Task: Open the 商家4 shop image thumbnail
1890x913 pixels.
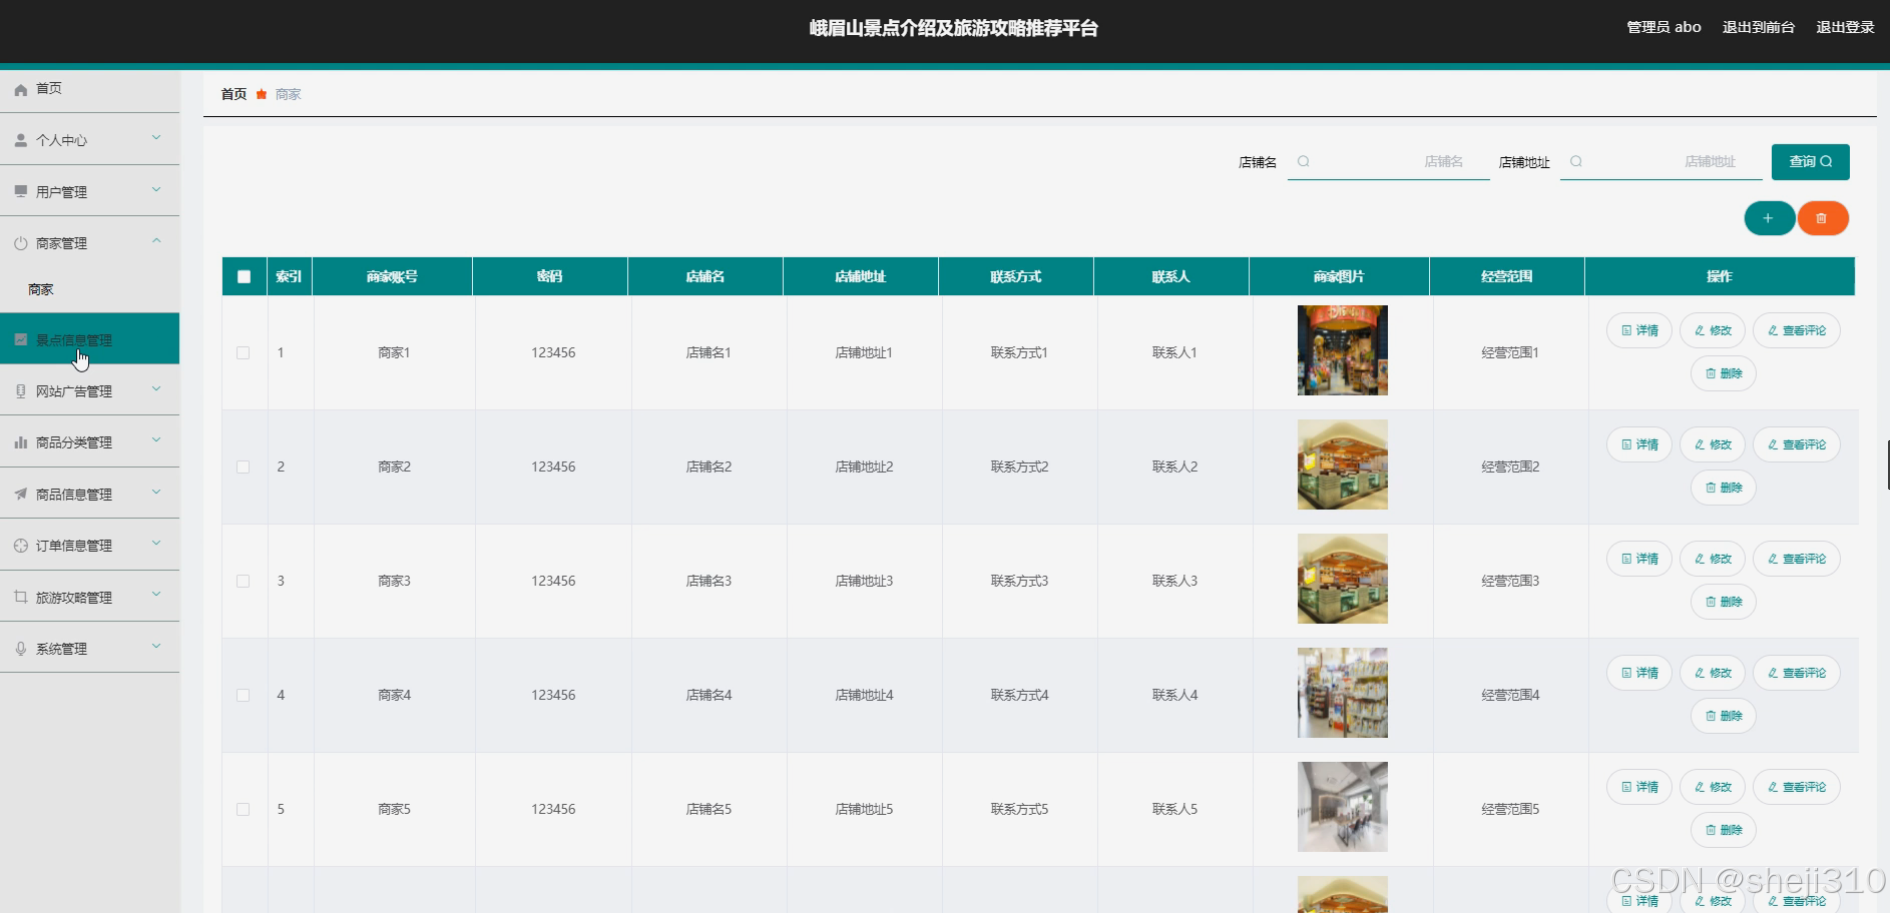Action: point(1342,692)
